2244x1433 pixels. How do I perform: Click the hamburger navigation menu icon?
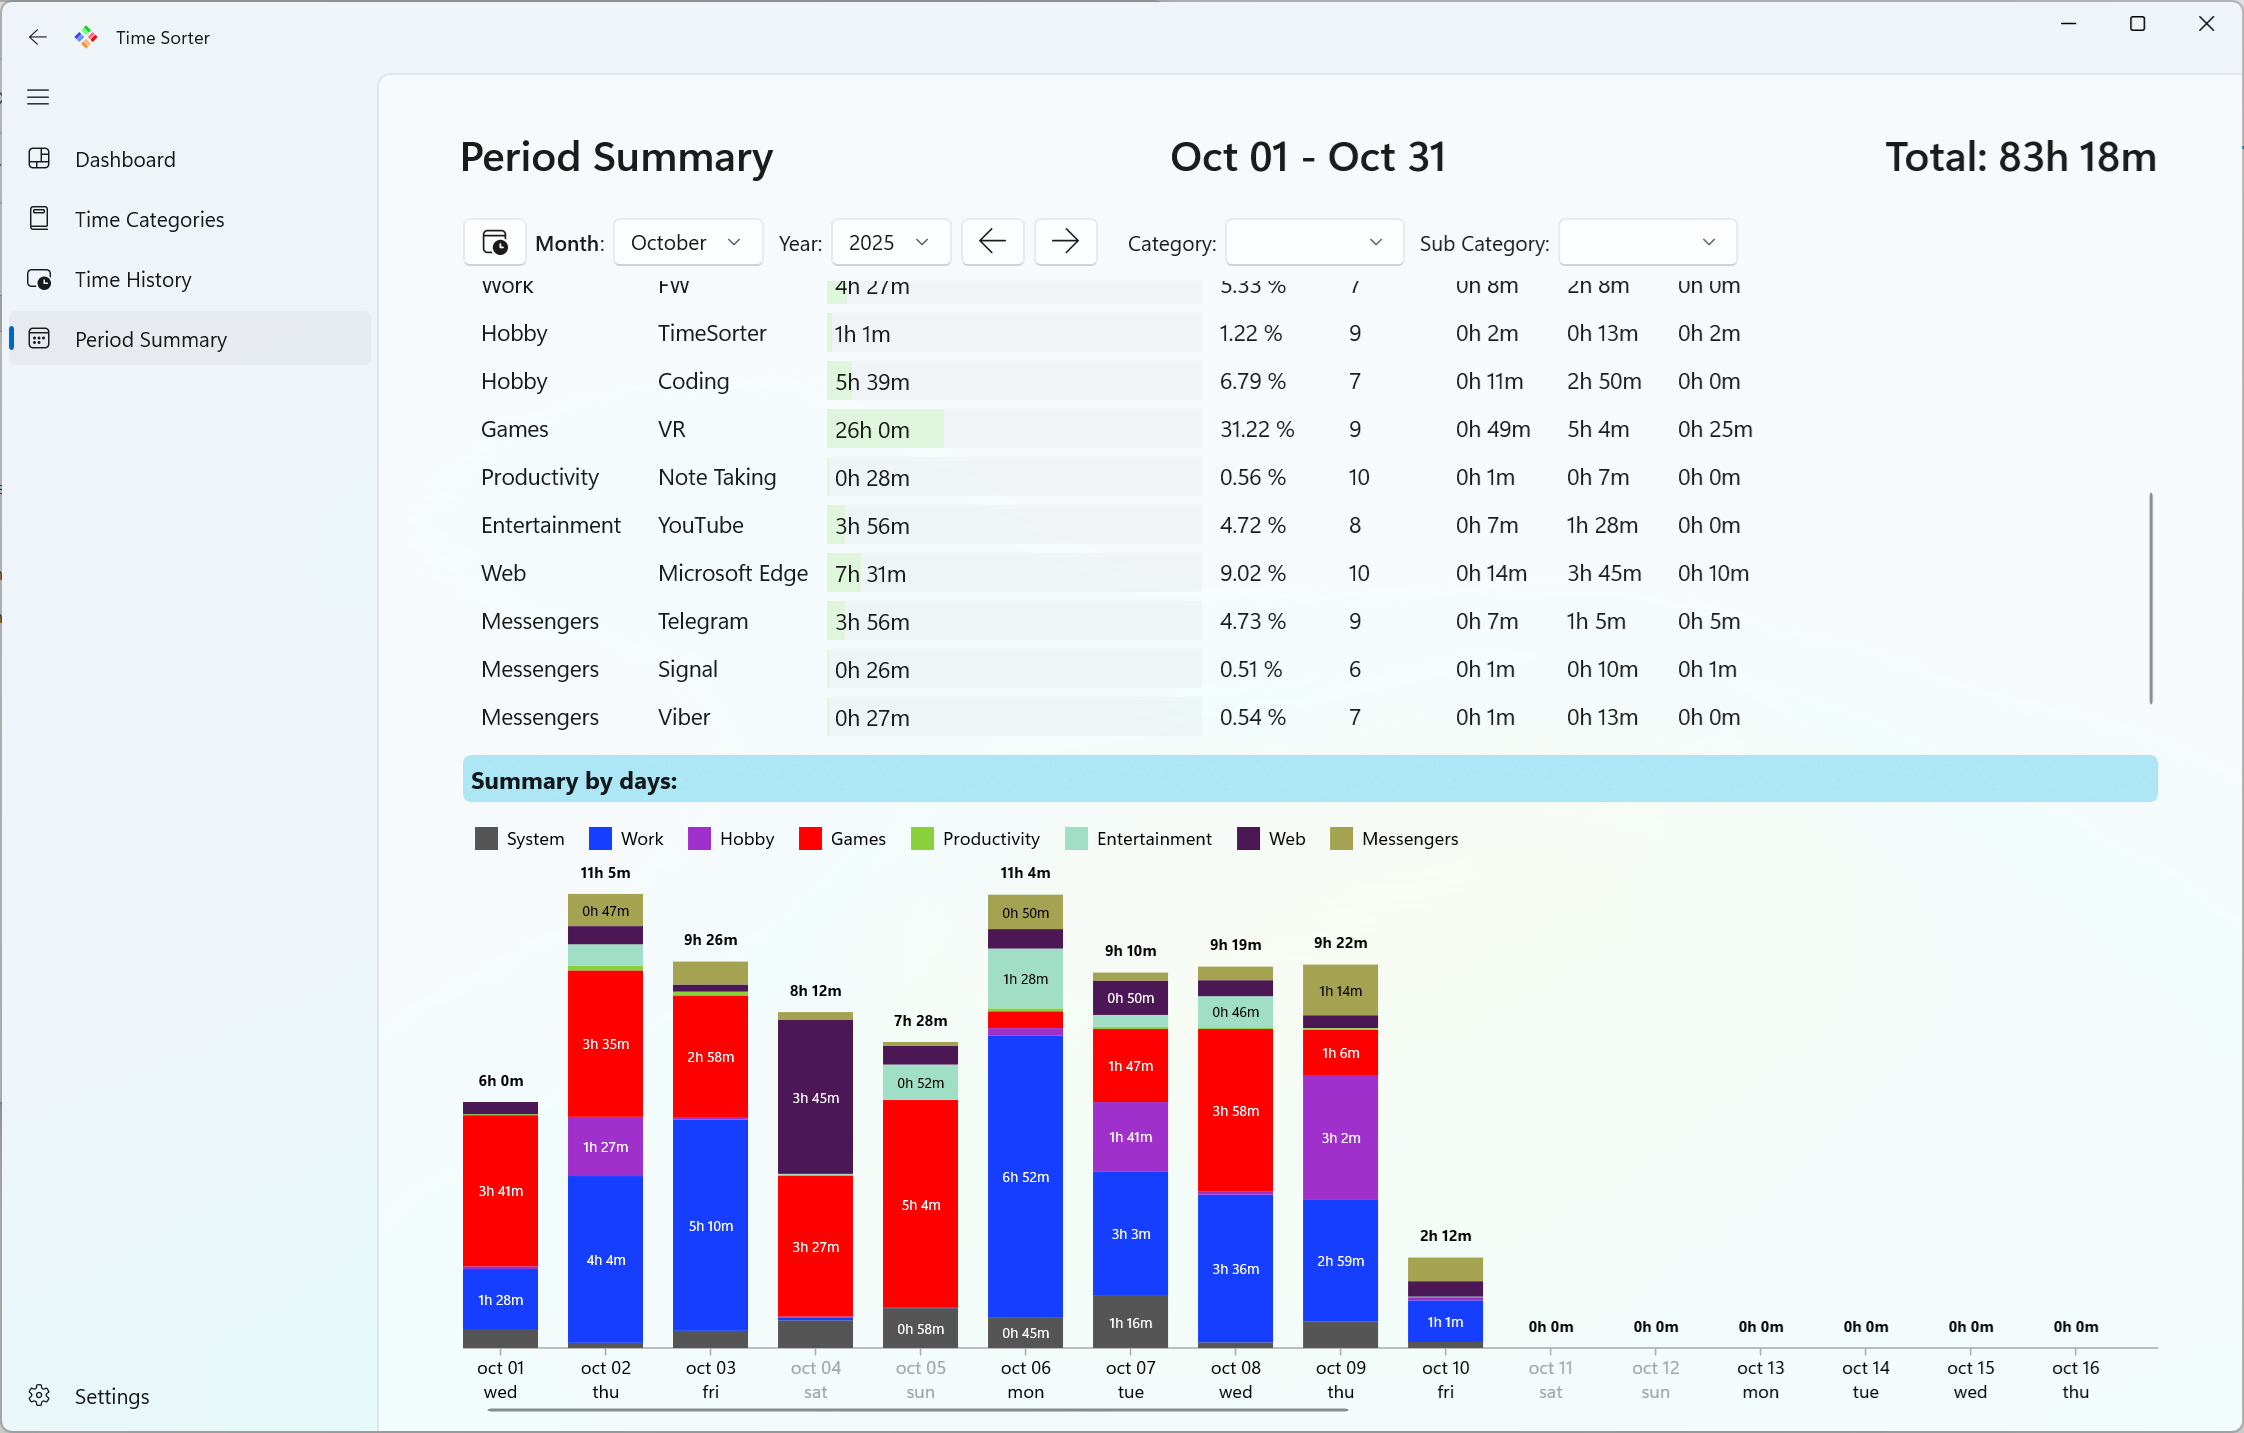pos(38,97)
